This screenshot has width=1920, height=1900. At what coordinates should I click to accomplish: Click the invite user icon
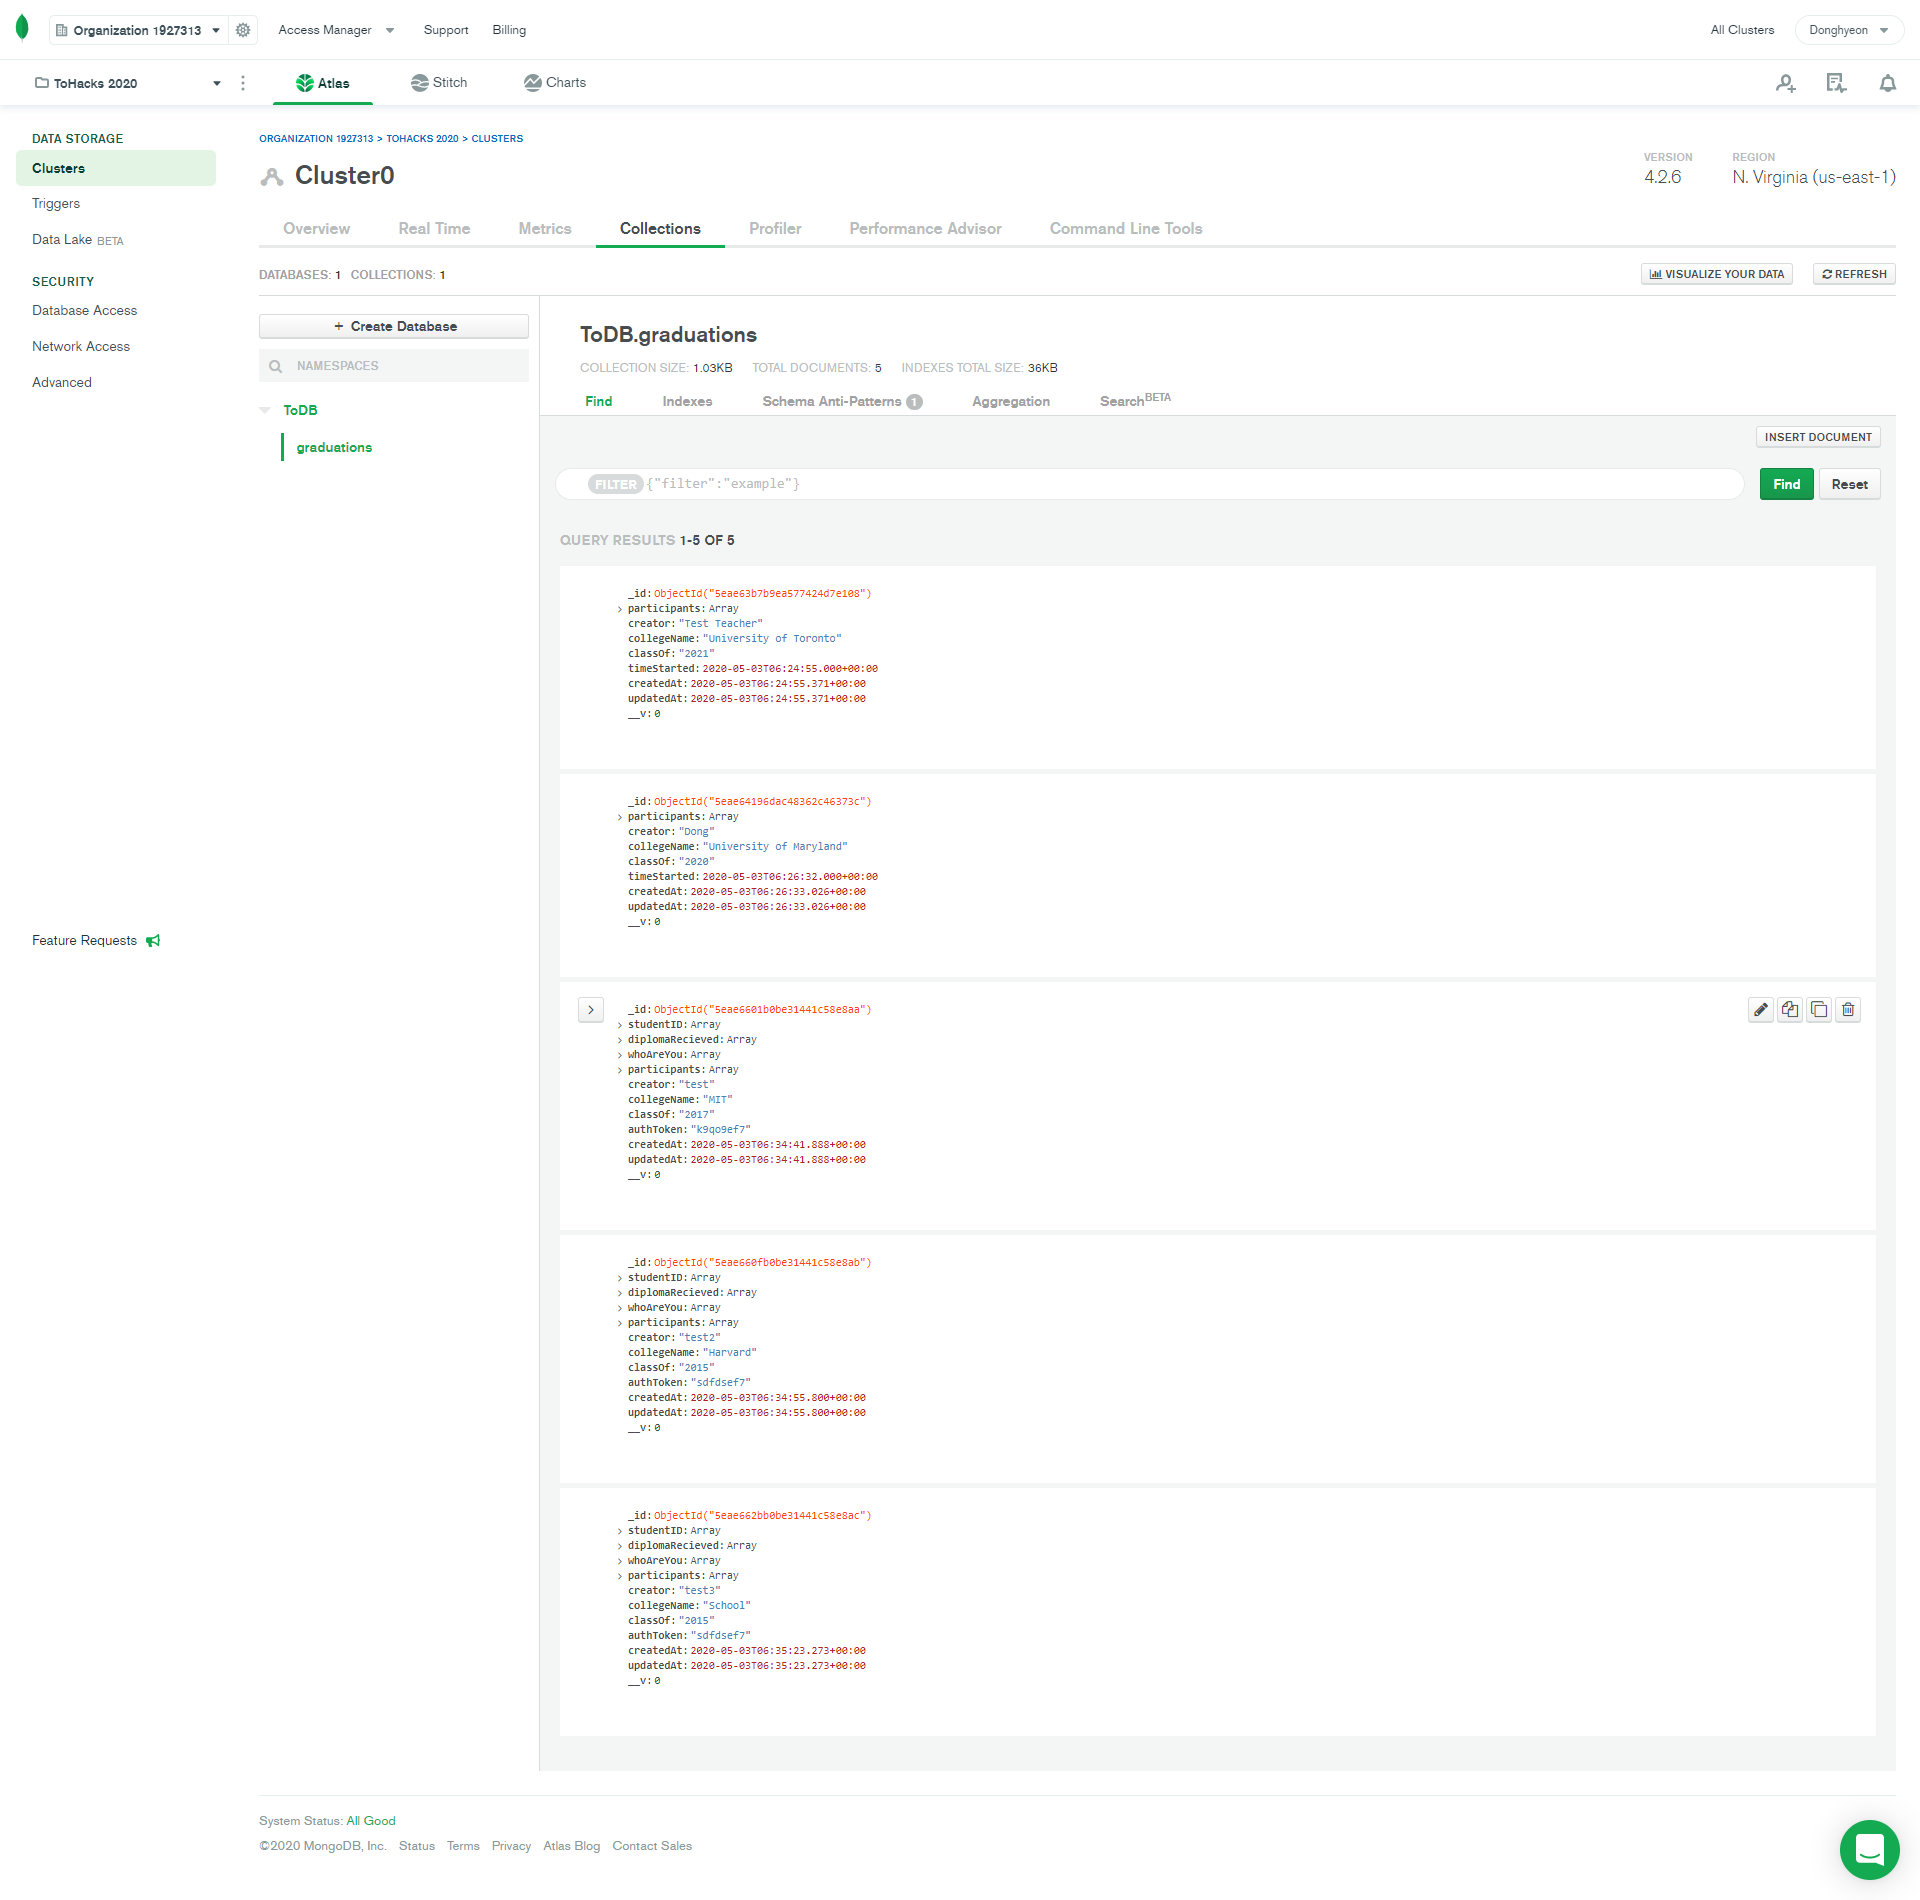coord(1785,83)
